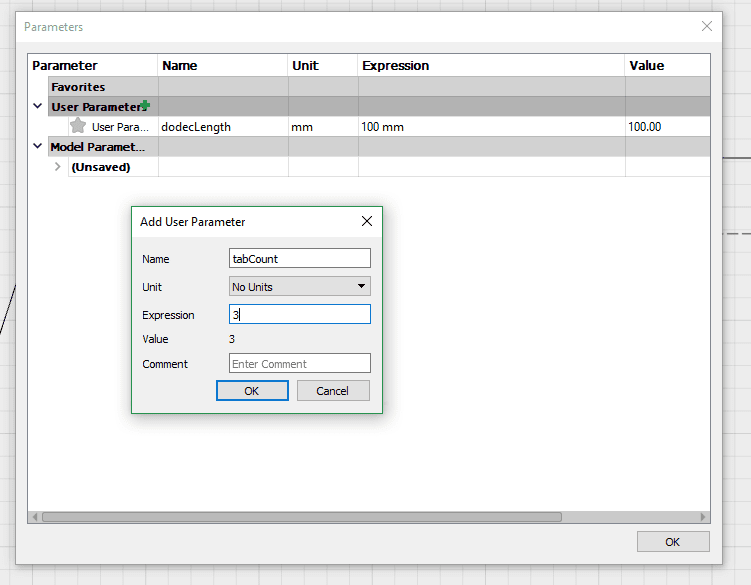Click the Name column header
Image resolution: width=751 pixels, height=585 pixels.
click(223, 65)
